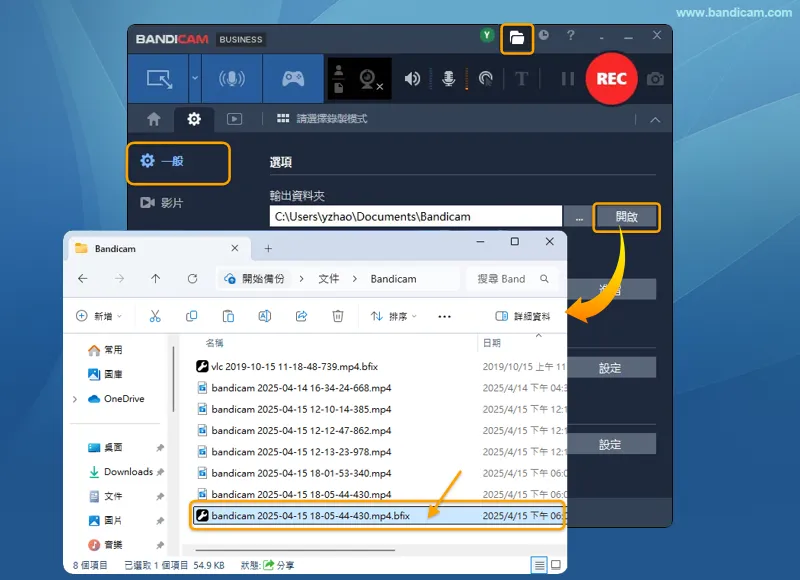Click the cut scissors icon
Viewport: 800px width, 580px height.
pos(155,316)
